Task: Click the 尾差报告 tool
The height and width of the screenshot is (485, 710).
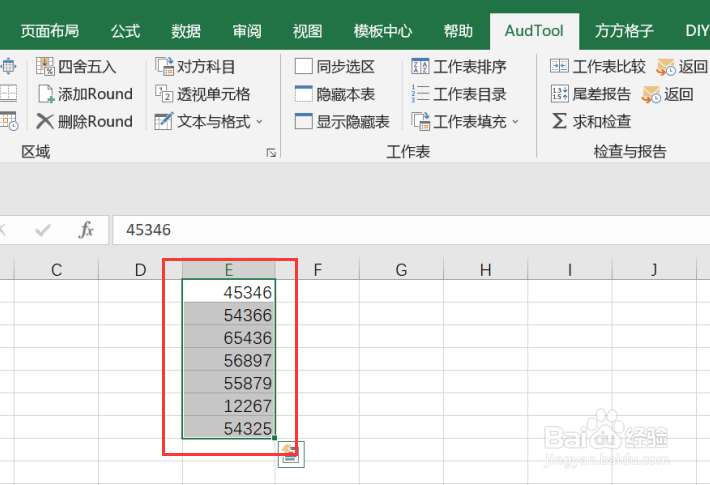Action: click(x=590, y=94)
